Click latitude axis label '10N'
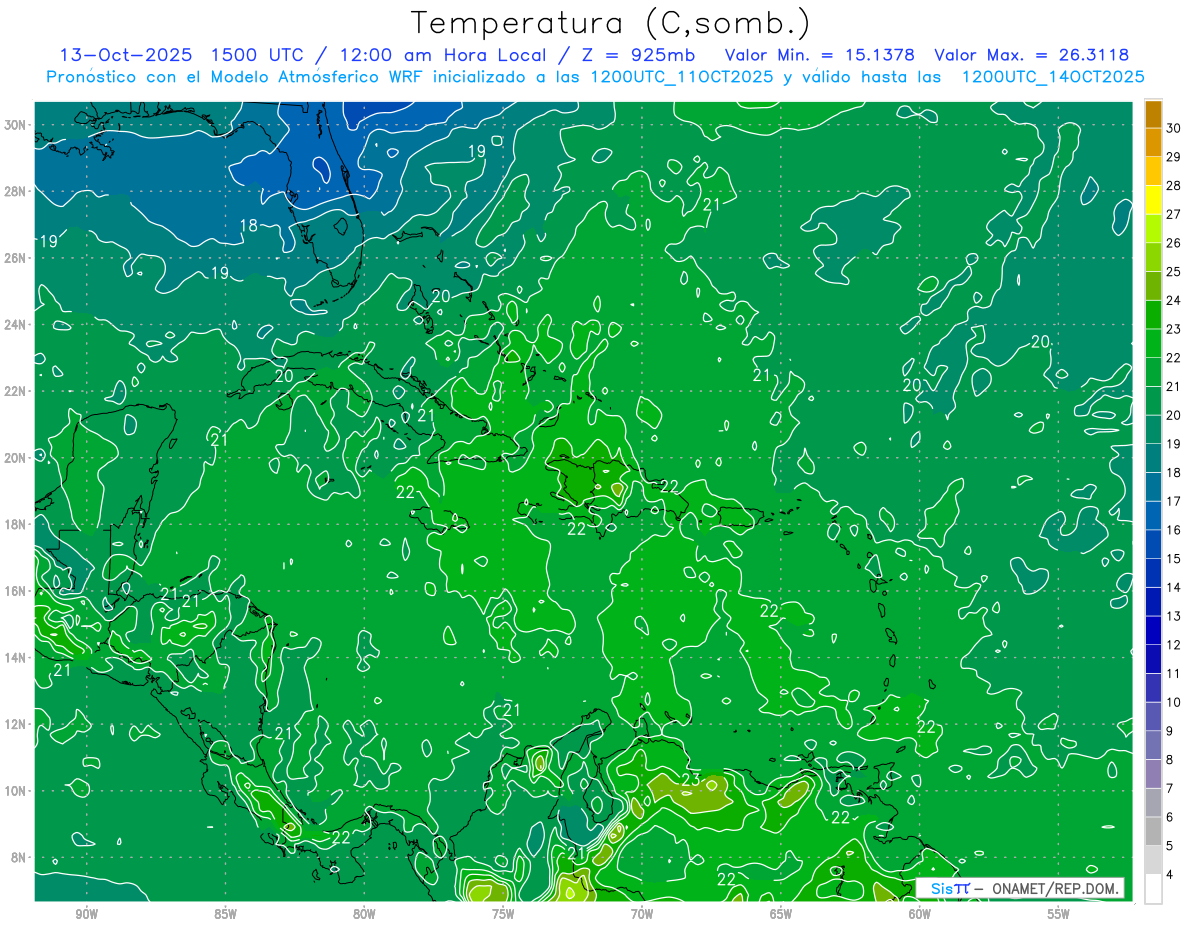1200x927 pixels. coord(15,791)
